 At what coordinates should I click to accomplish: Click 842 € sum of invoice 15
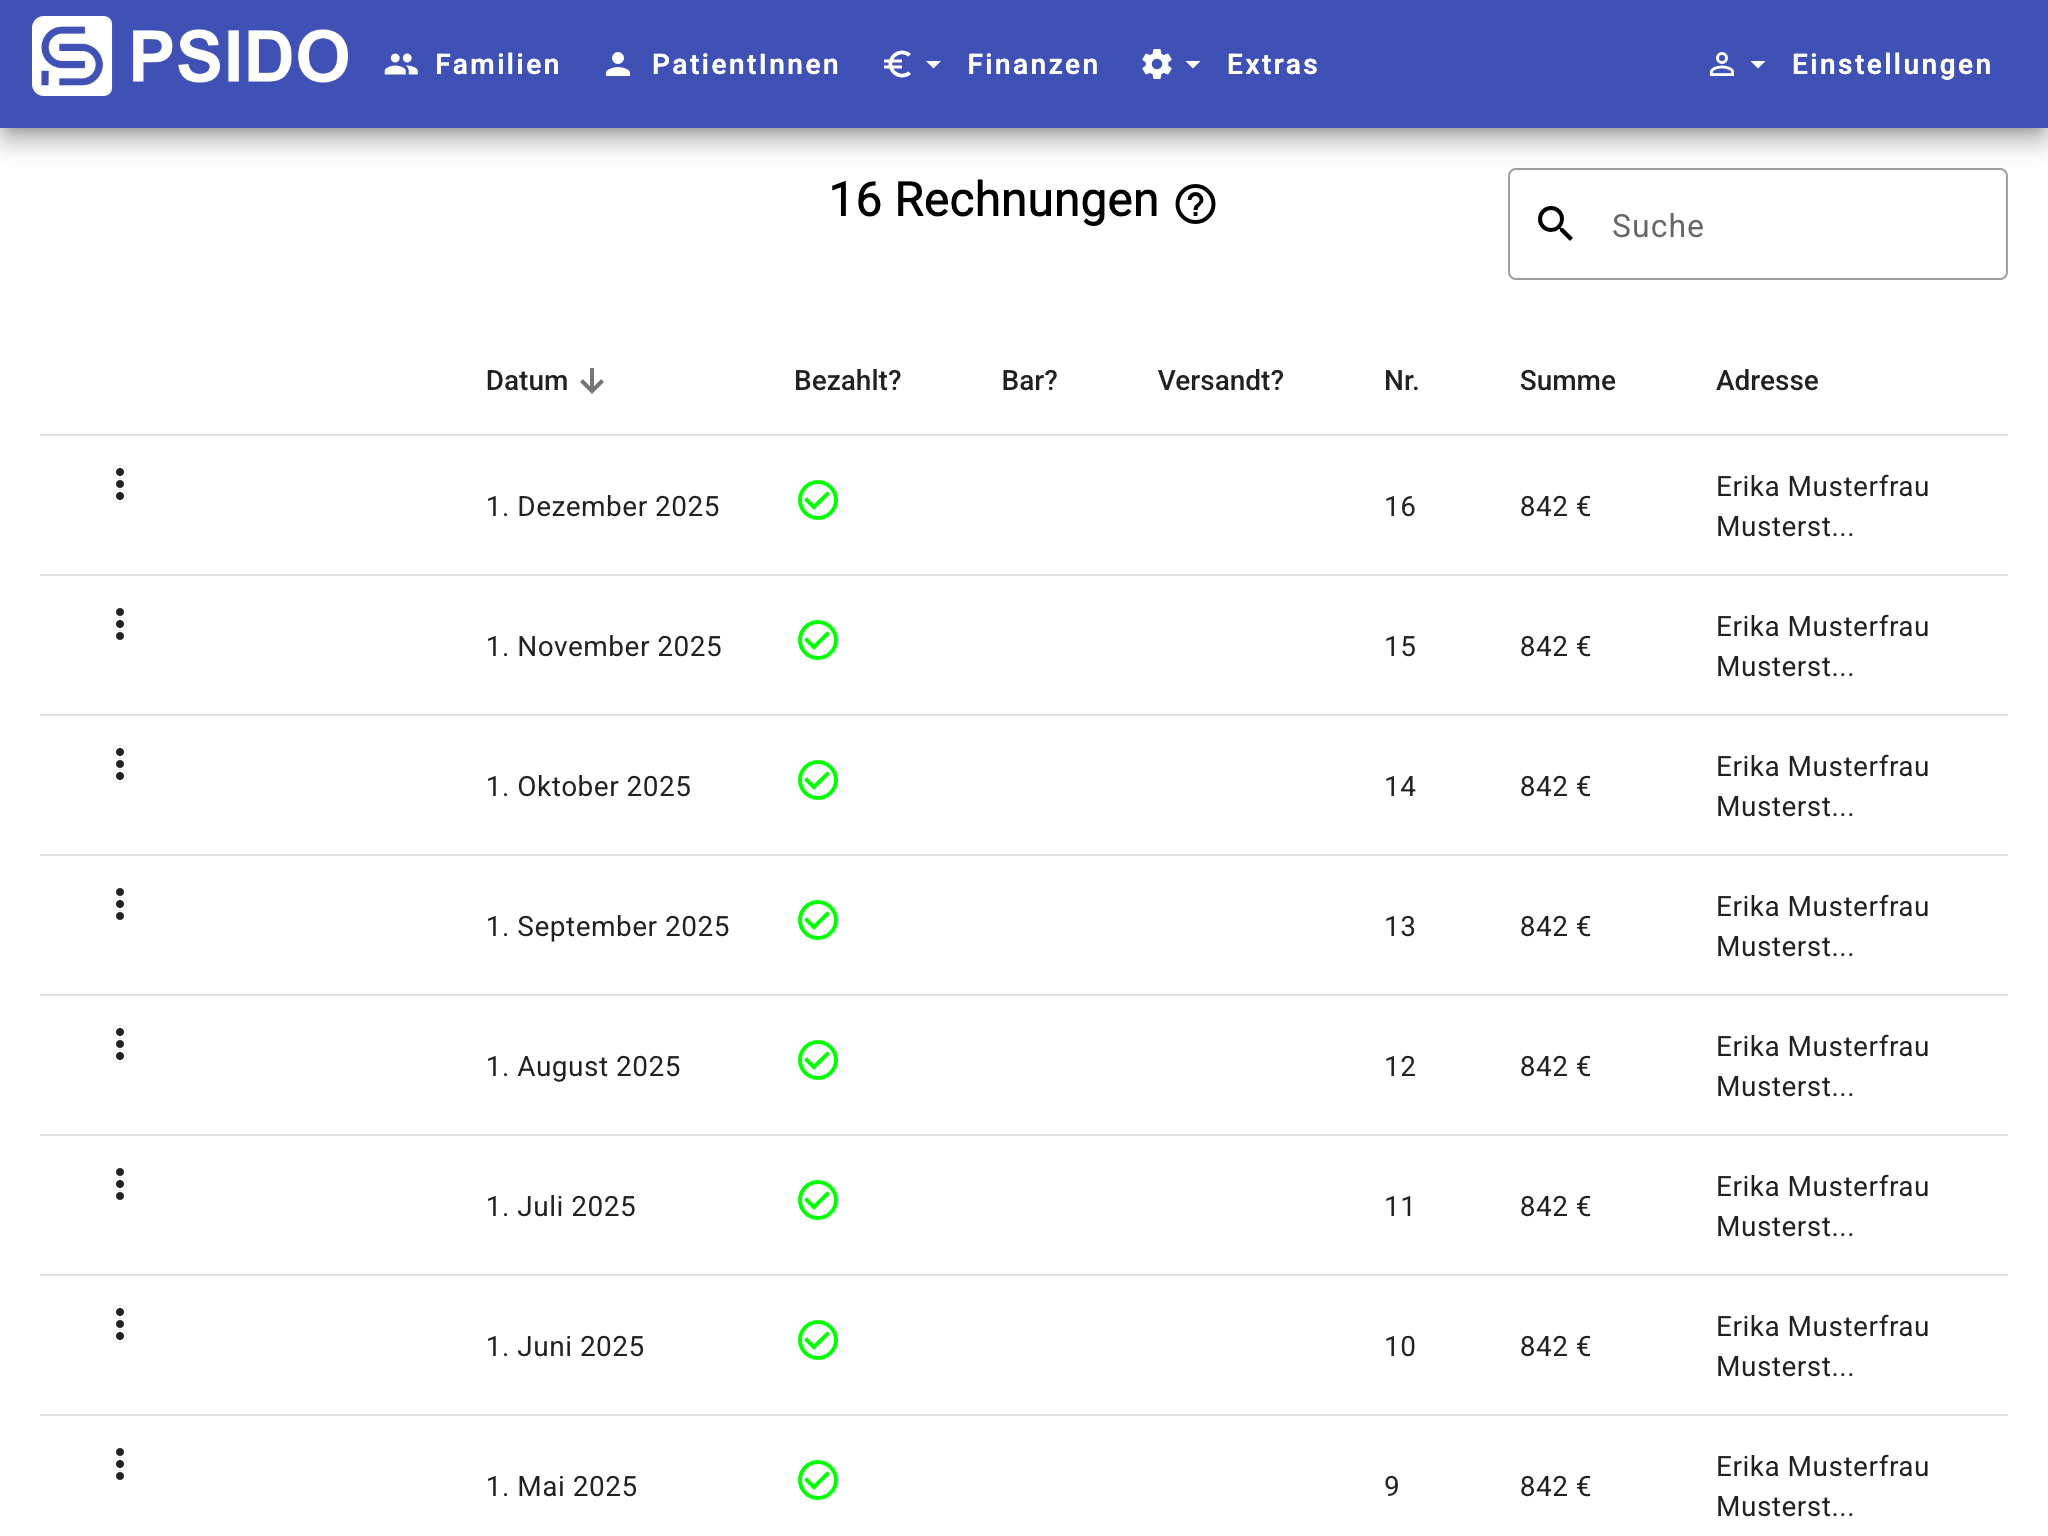[1555, 646]
